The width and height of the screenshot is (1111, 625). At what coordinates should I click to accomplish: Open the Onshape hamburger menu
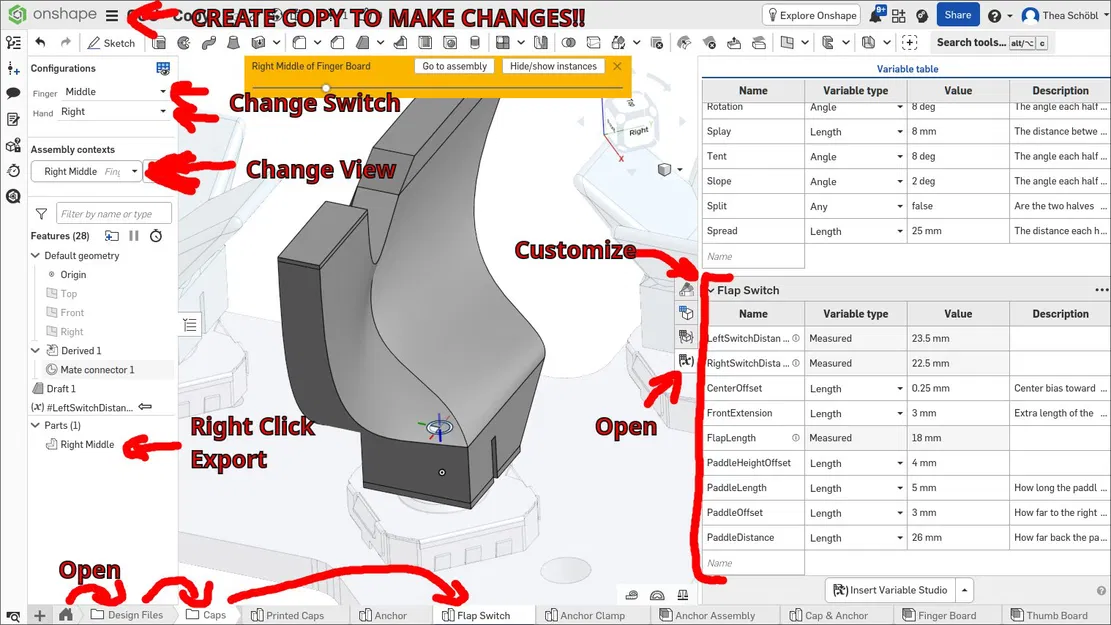(111, 16)
